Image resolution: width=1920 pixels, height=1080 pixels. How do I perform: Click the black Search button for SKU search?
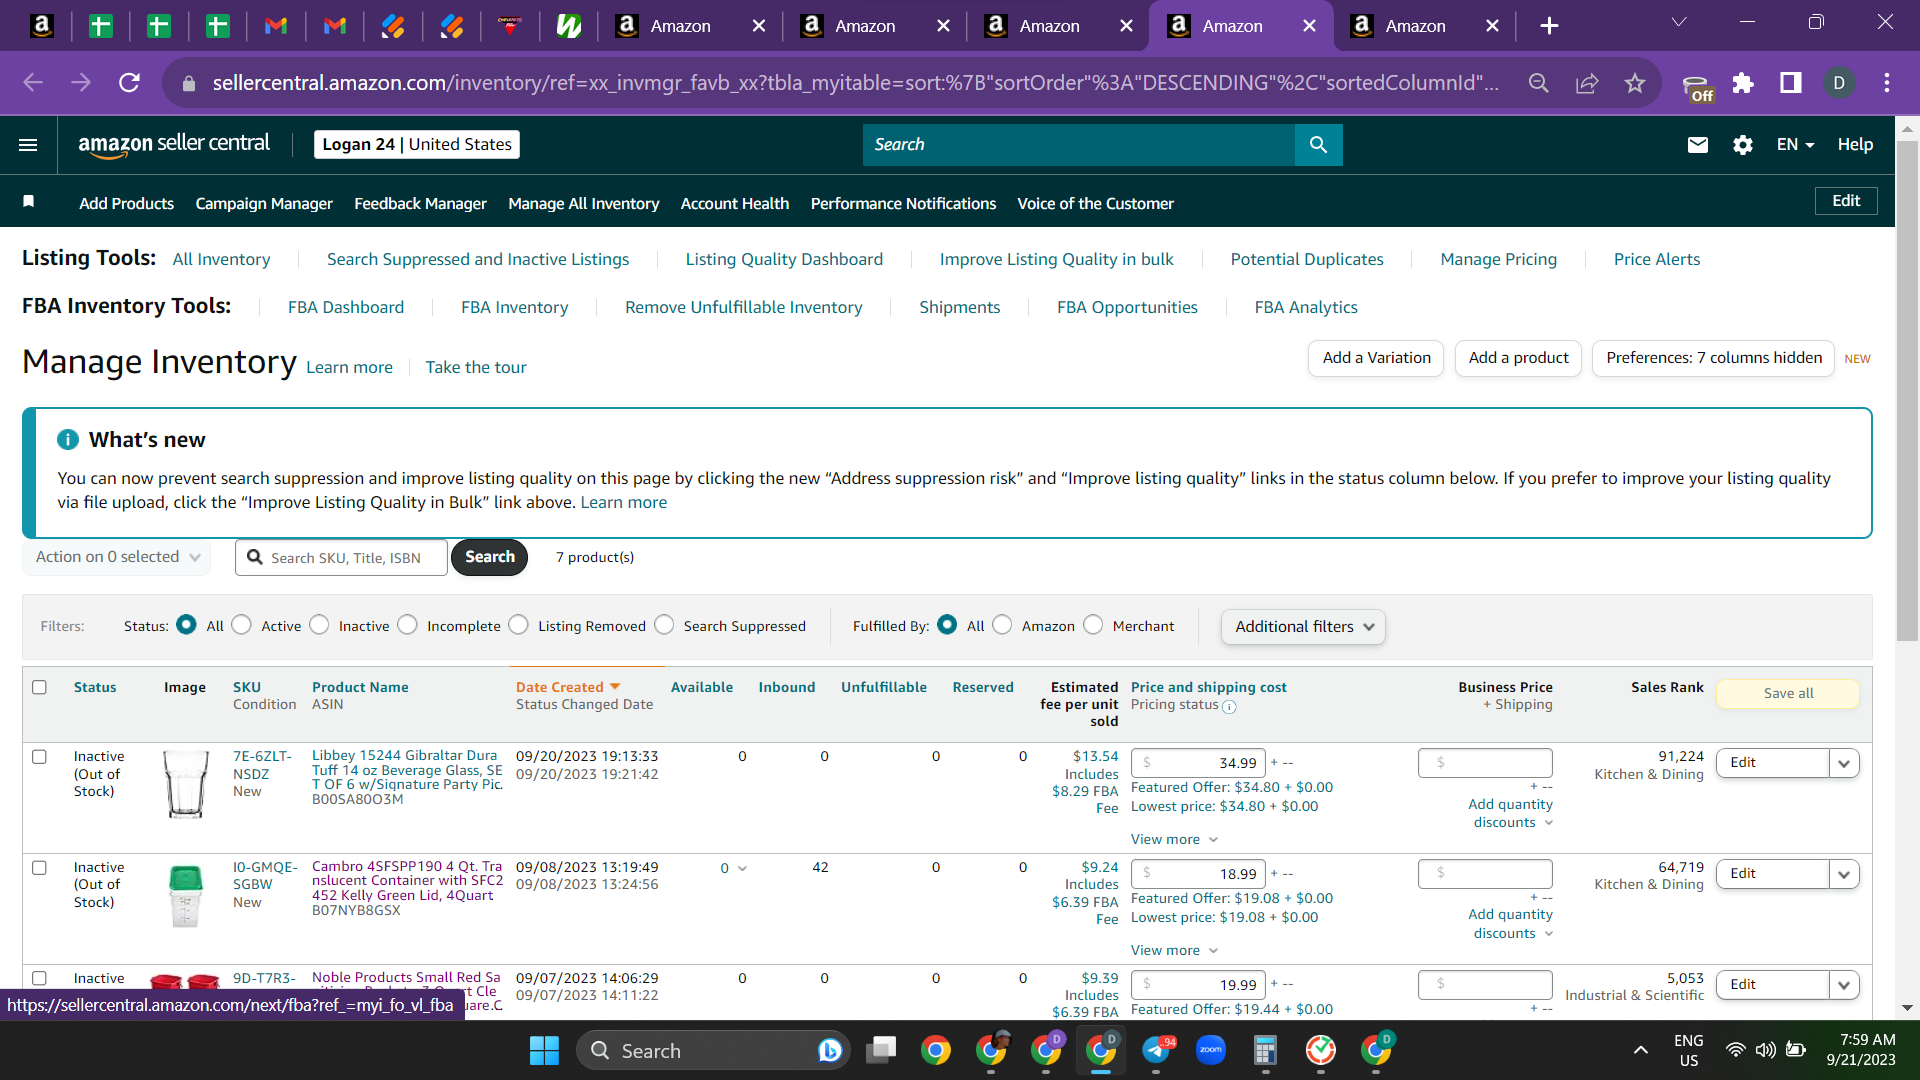point(489,557)
